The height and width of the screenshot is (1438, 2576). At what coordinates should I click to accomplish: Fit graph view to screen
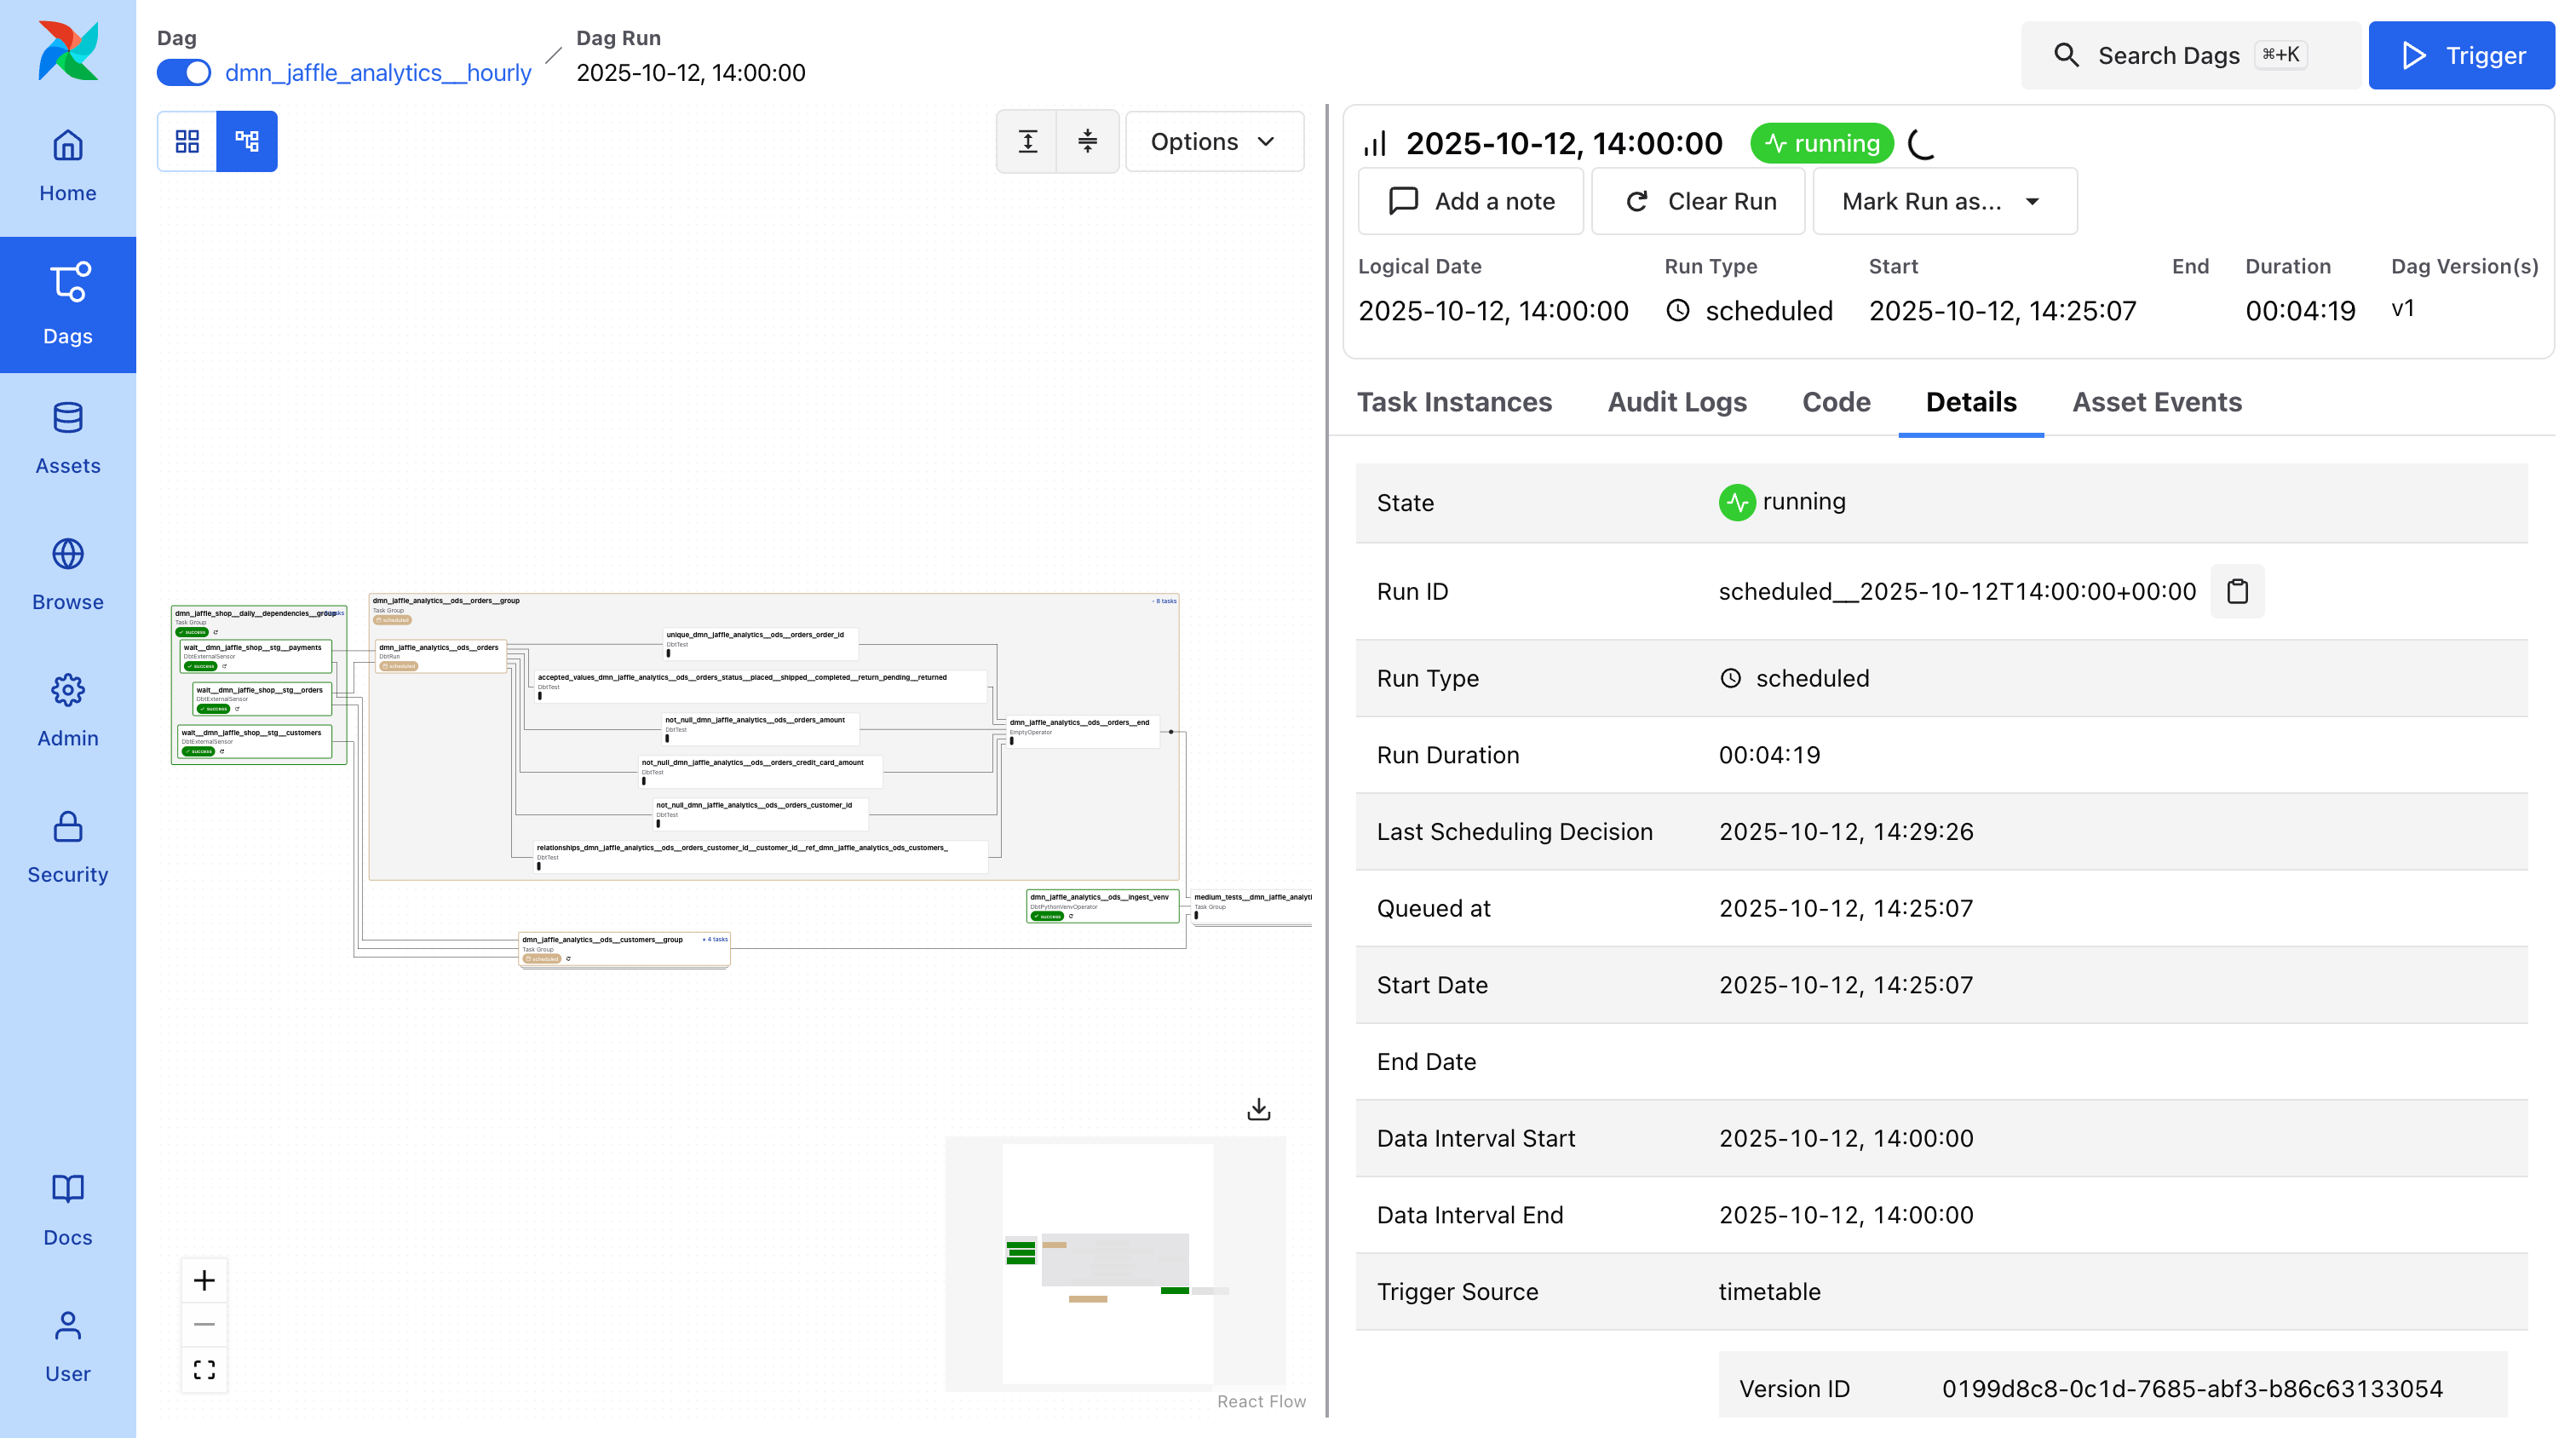[x=204, y=1369]
